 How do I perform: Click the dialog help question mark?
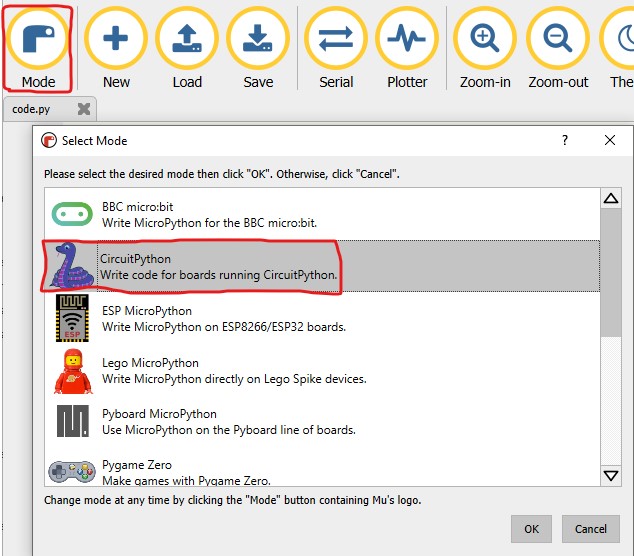(564, 141)
